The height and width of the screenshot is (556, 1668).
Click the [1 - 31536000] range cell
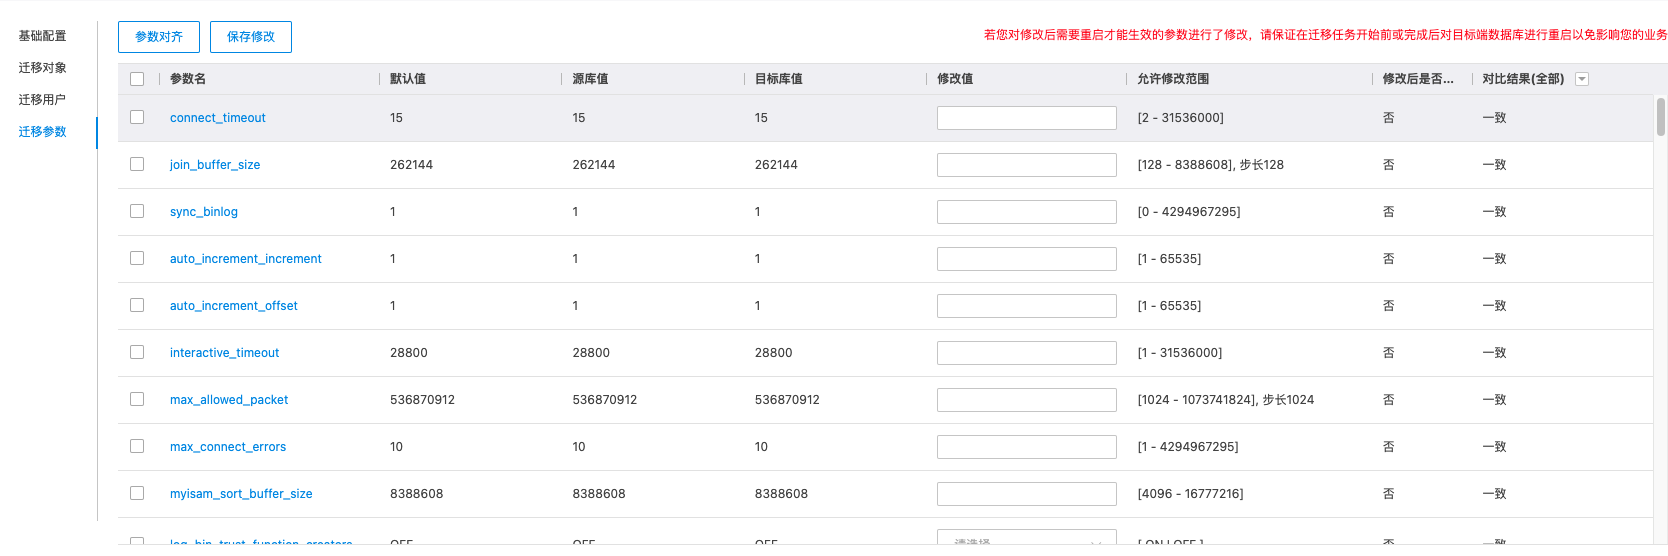pyautogui.click(x=1180, y=353)
